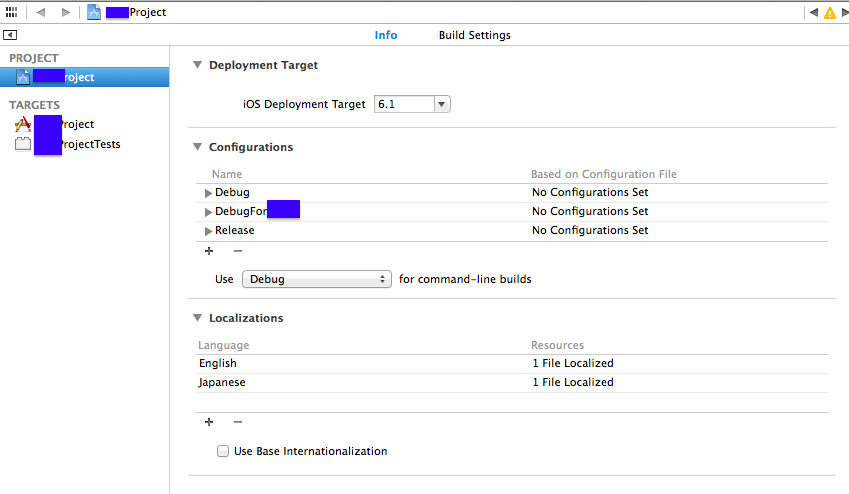The width and height of the screenshot is (849, 494).
Task: Enable Use Base Internationalization checkbox
Action: pyautogui.click(x=223, y=451)
